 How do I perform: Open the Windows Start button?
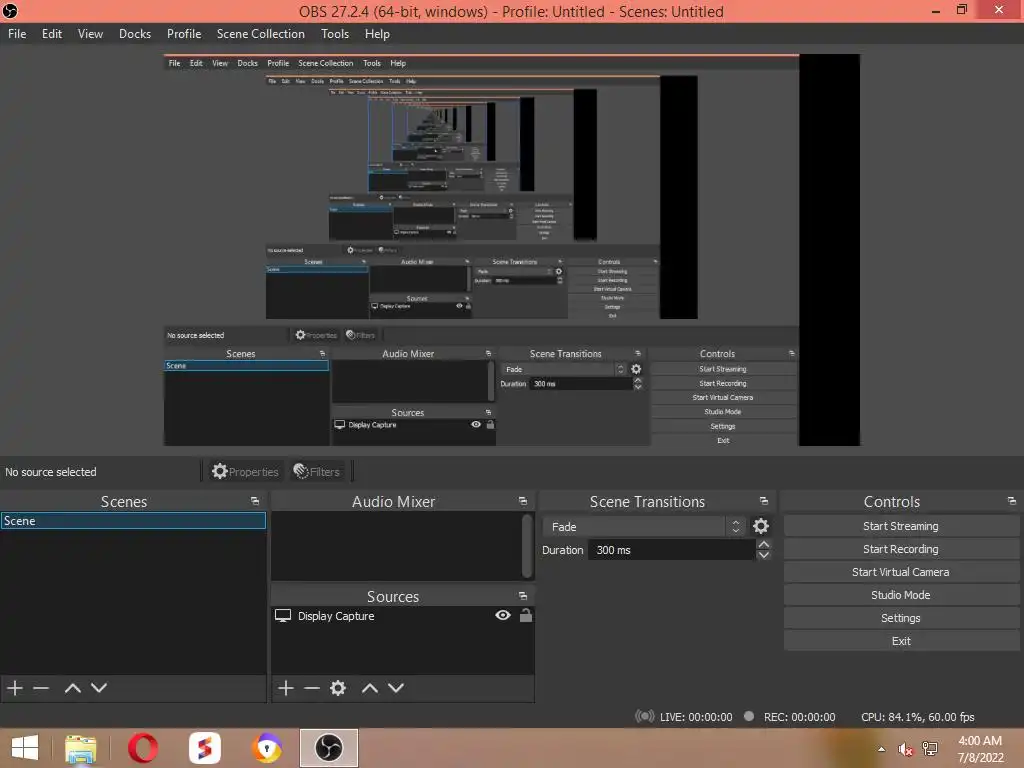tap(25, 748)
